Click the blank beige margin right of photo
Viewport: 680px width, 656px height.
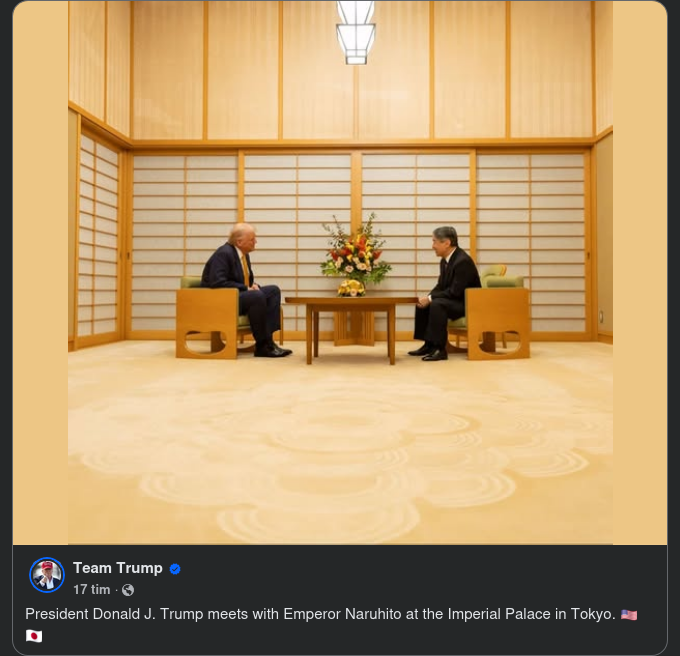(640, 272)
